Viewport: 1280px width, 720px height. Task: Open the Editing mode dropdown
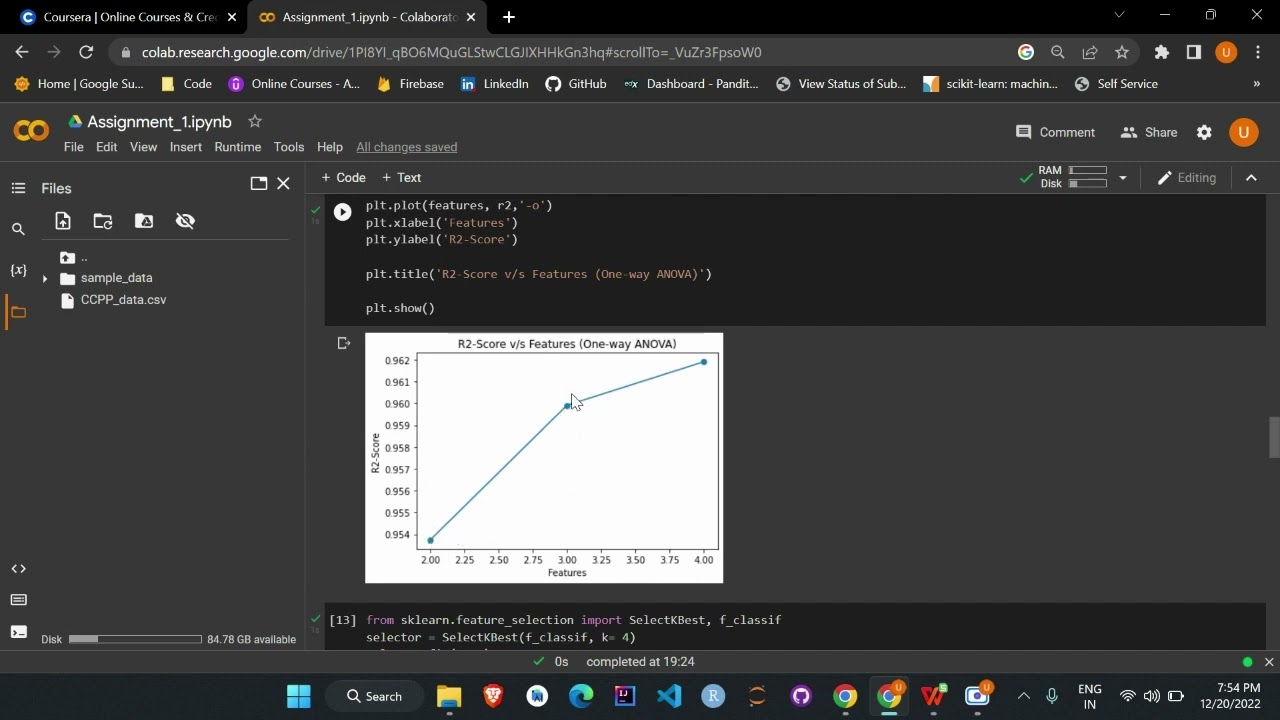1187,178
